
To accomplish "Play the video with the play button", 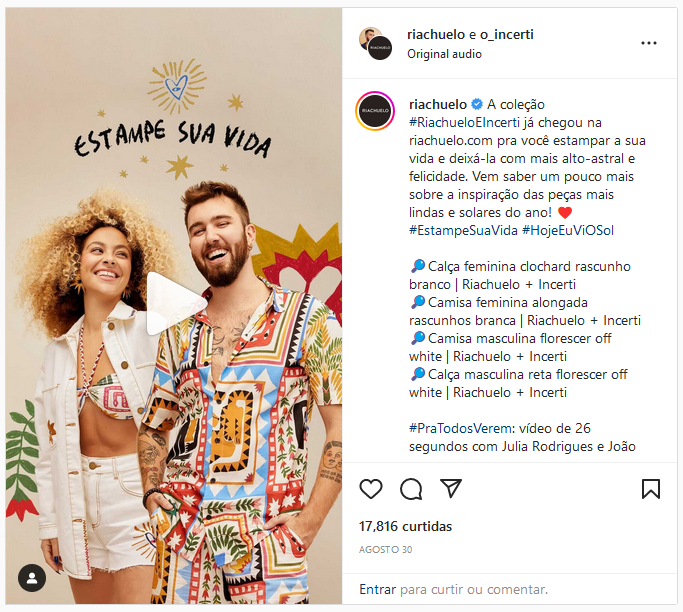I will pos(174,304).
